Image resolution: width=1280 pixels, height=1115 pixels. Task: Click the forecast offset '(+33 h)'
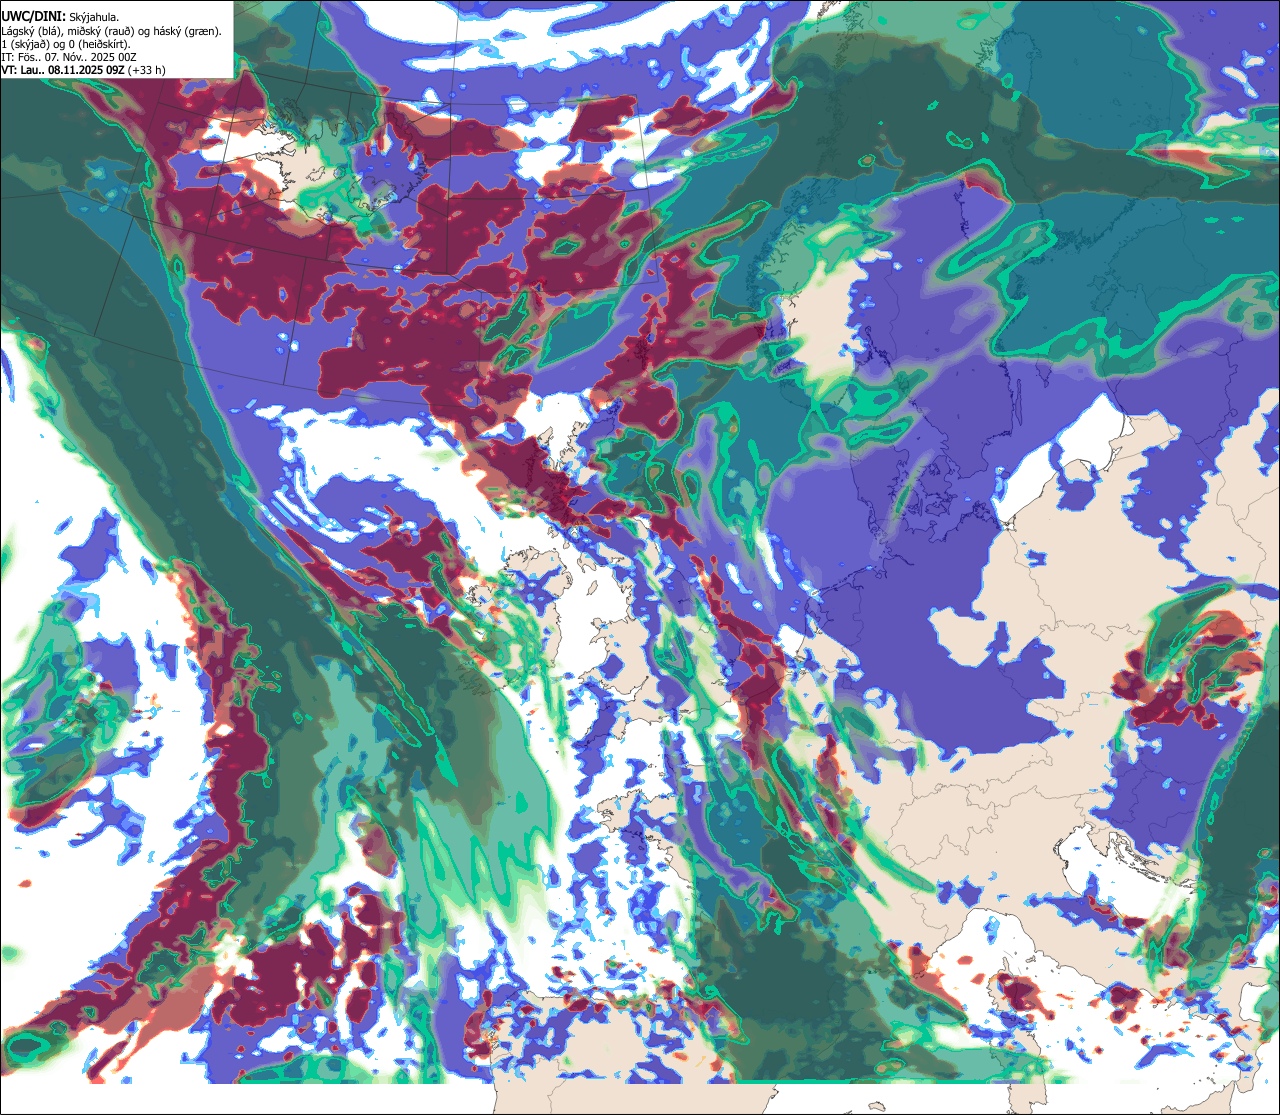click(146, 70)
